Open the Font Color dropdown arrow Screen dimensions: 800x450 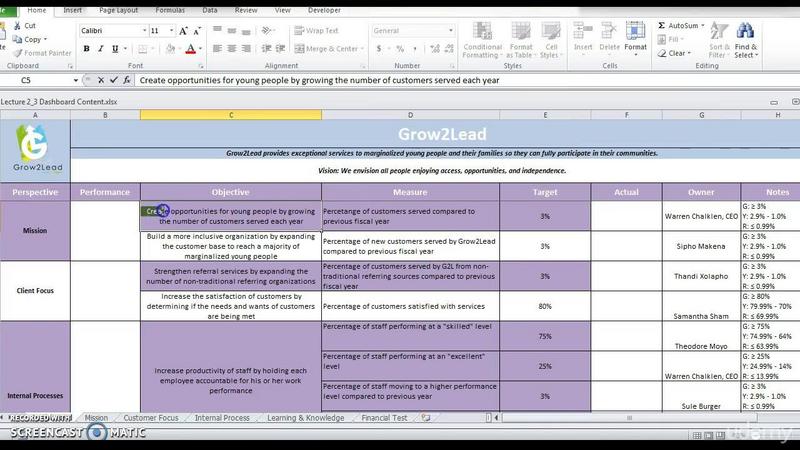coord(200,49)
